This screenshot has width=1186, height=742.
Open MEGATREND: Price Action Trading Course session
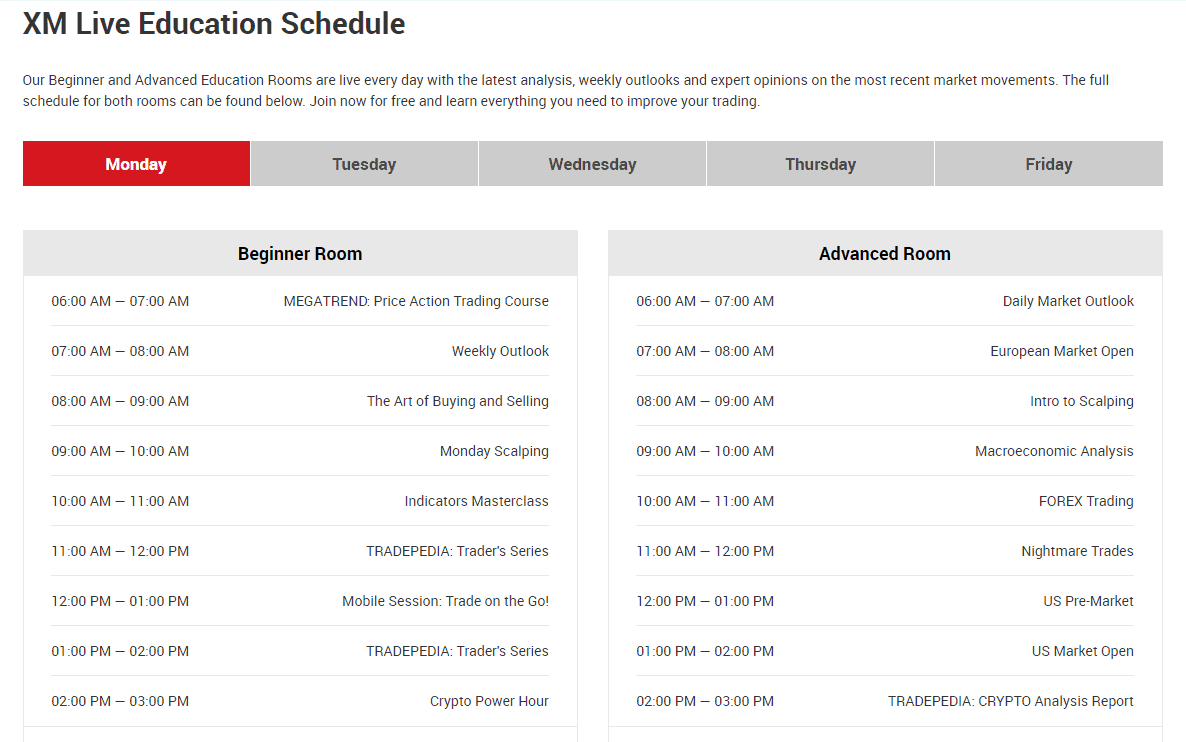(416, 301)
